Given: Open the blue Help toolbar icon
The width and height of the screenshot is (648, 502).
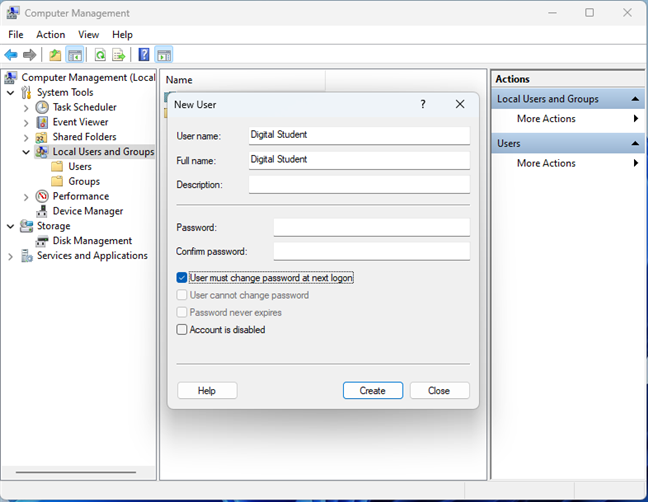Looking at the screenshot, I should coord(145,55).
